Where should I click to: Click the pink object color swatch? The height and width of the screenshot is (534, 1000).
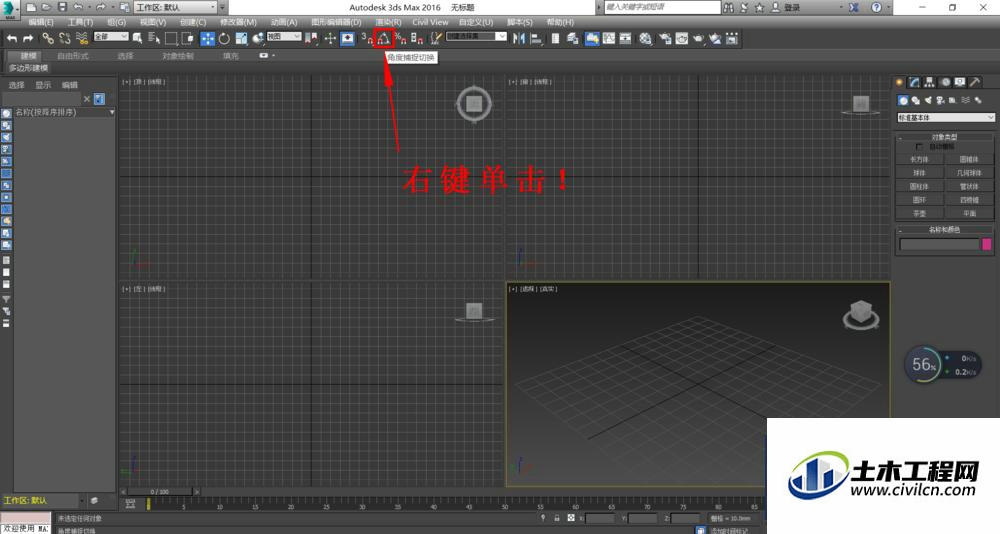click(x=987, y=244)
